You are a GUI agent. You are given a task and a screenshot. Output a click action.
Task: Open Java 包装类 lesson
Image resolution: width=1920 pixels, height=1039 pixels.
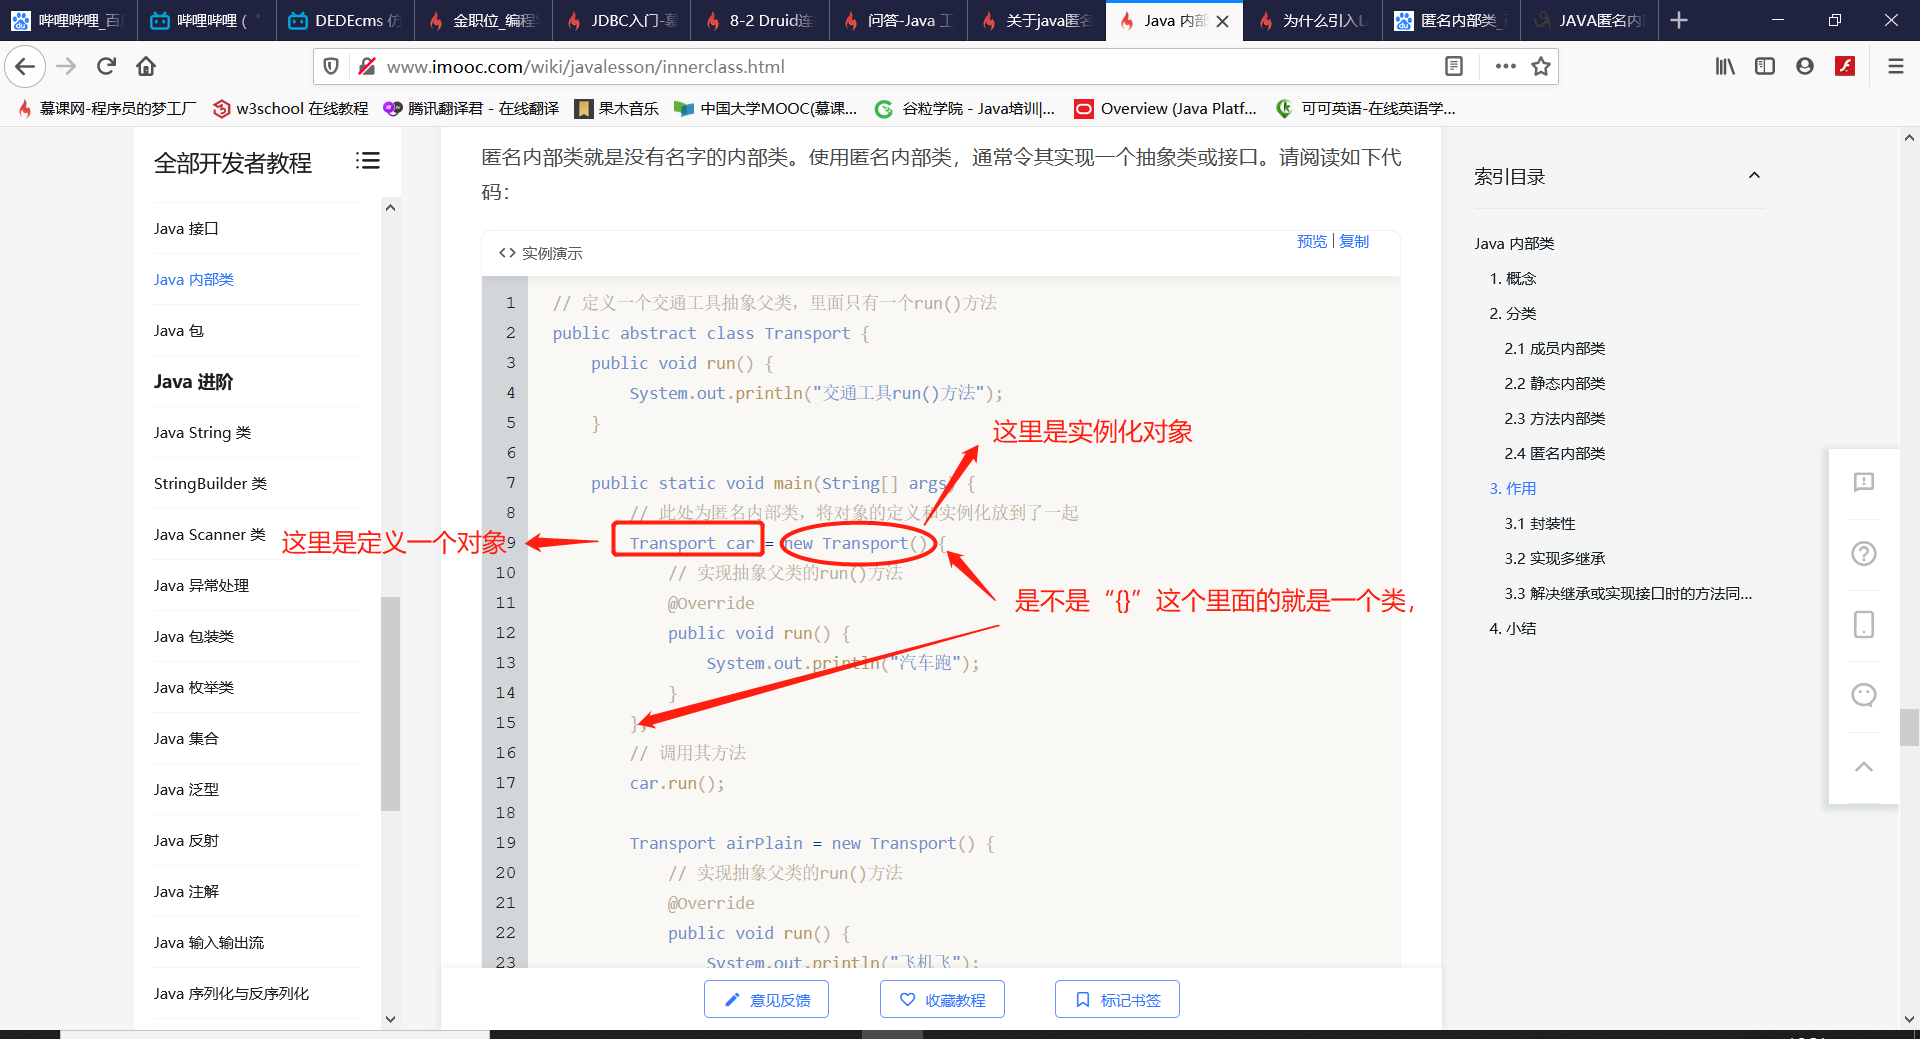tap(194, 636)
